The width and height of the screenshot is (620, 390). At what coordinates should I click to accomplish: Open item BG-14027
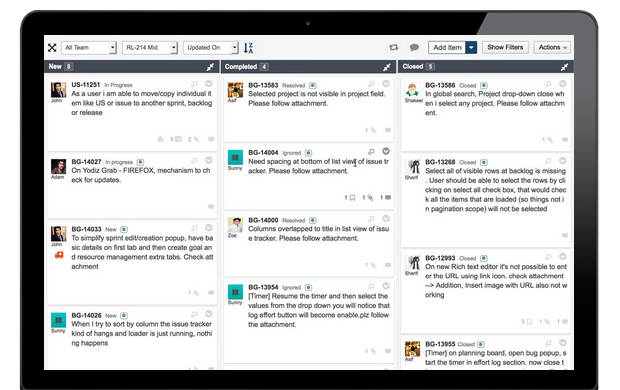tap(86, 162)
